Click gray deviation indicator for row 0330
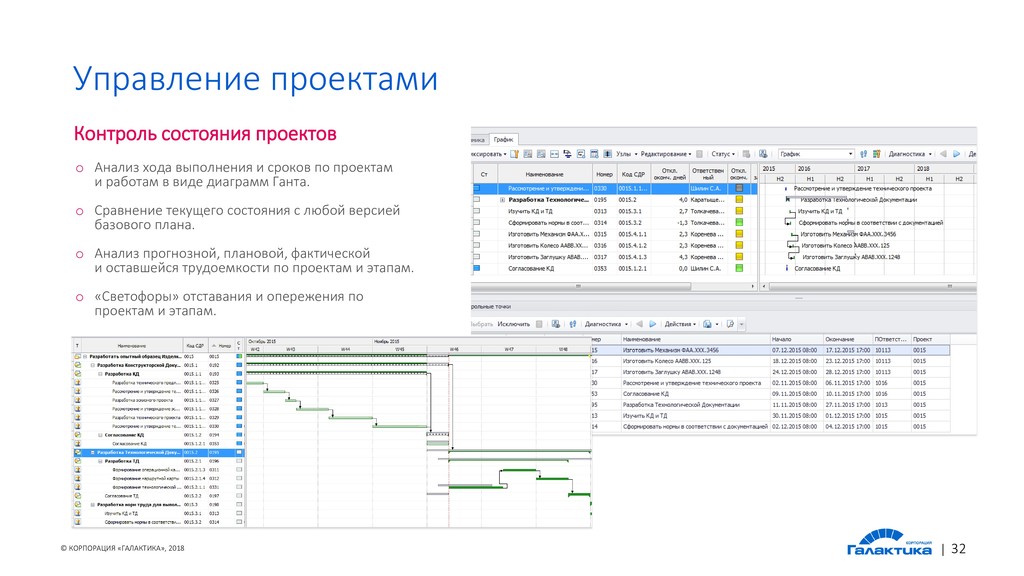 pos(739,188)
